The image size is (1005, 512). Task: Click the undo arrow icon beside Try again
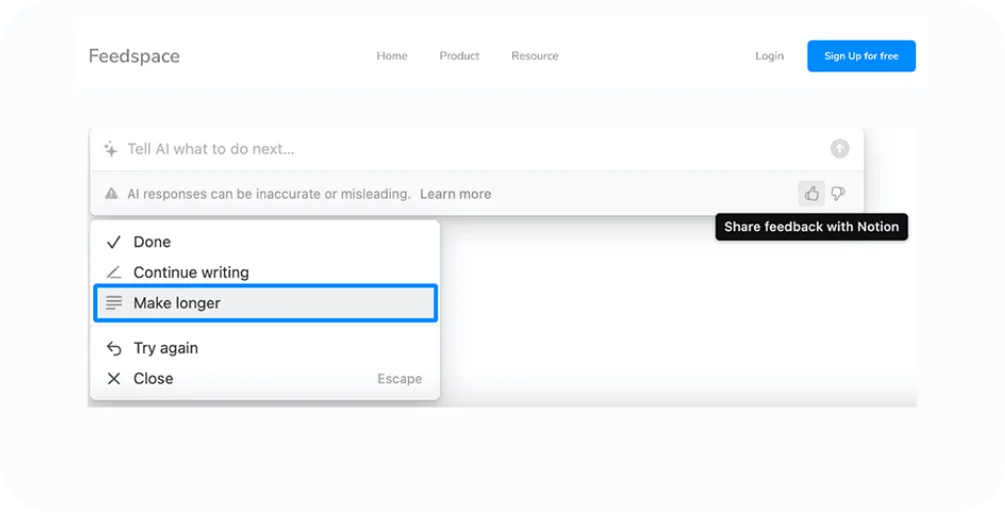click(x=113, y=348)
